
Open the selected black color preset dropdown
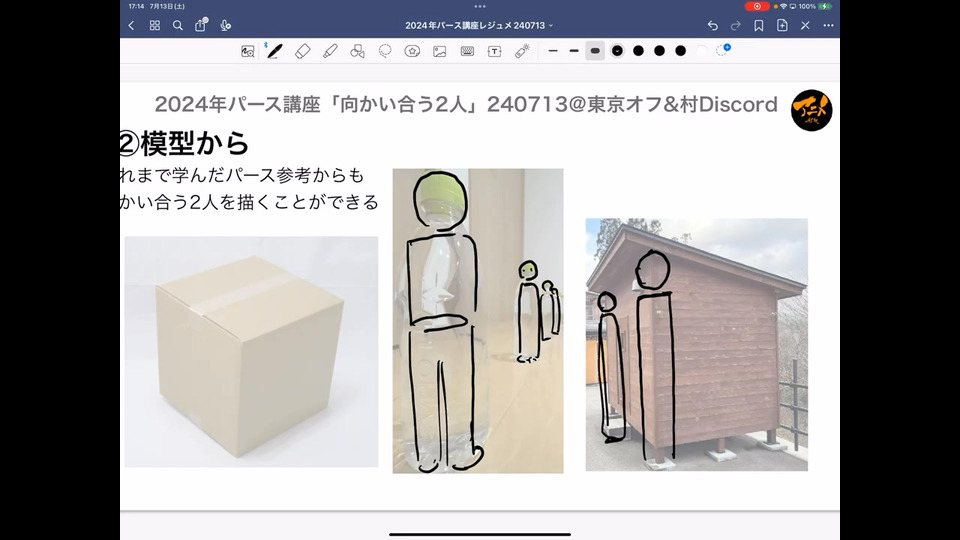(617, 51)
